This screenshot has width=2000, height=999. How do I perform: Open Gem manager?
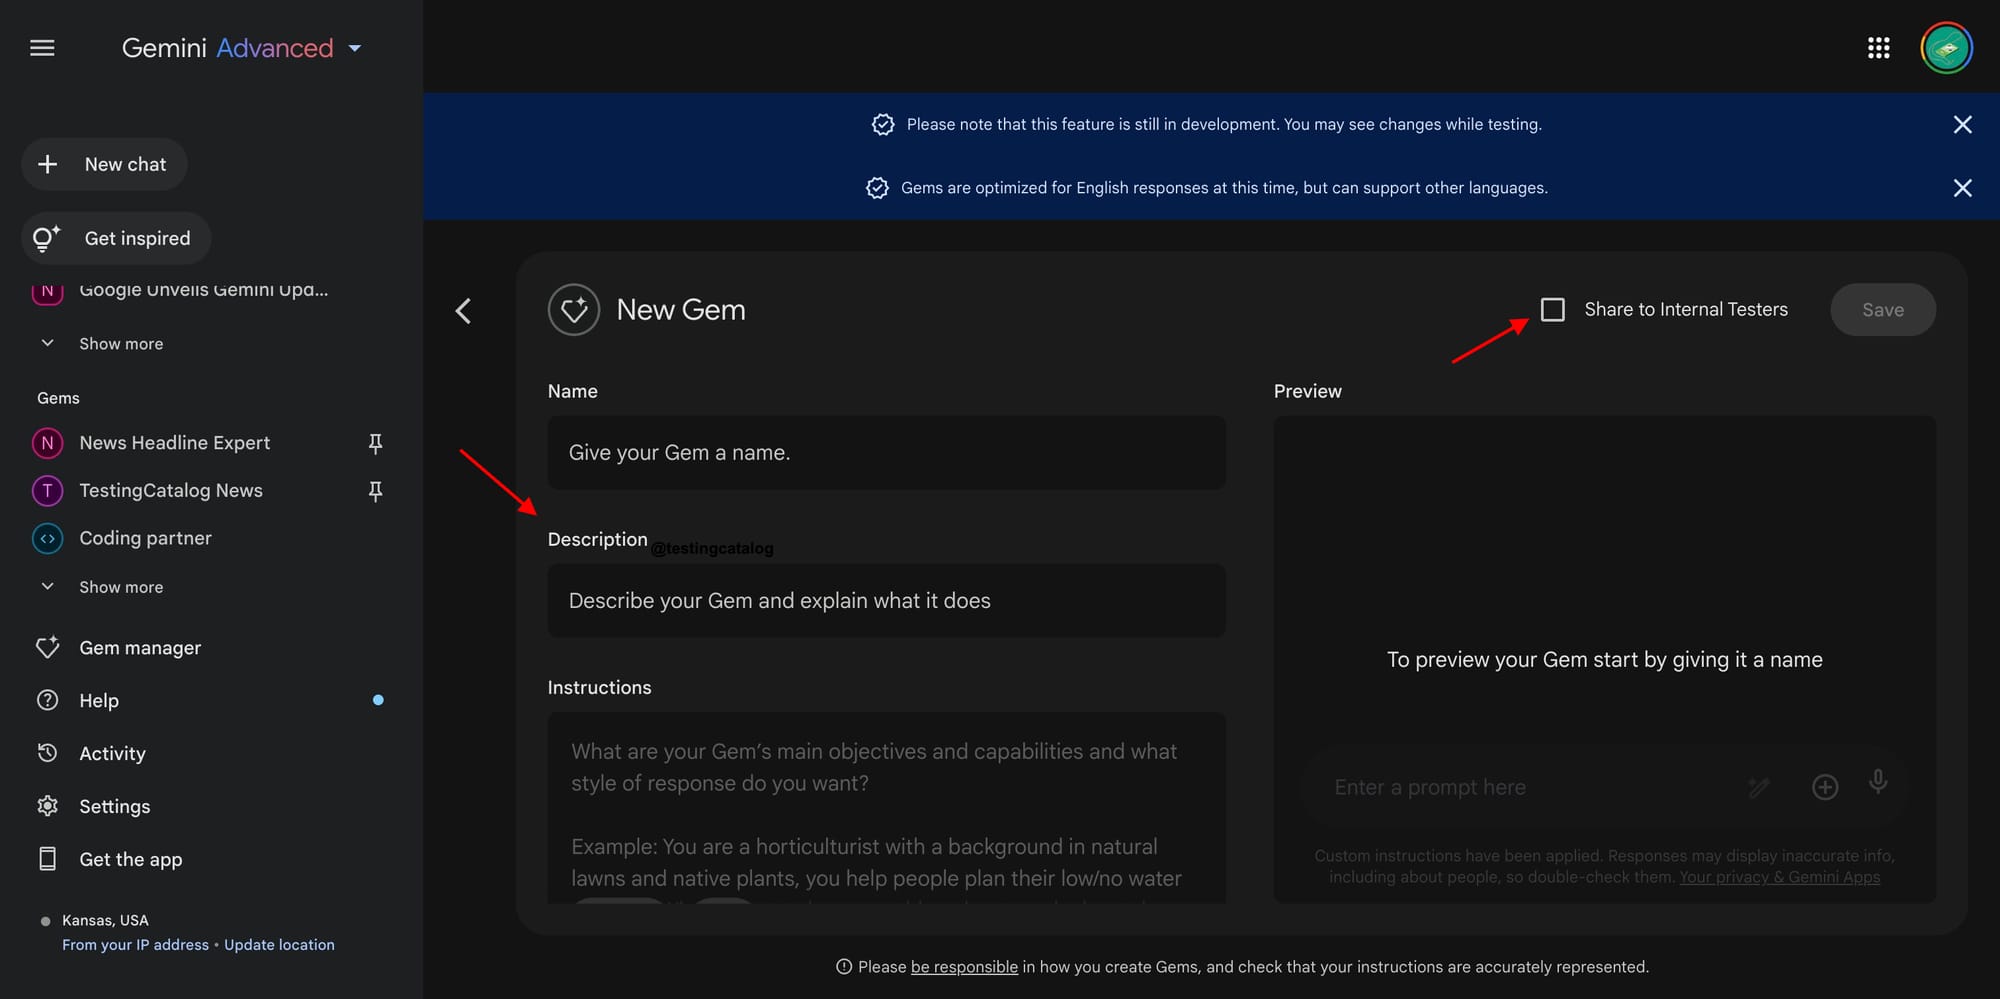point(140,648)
